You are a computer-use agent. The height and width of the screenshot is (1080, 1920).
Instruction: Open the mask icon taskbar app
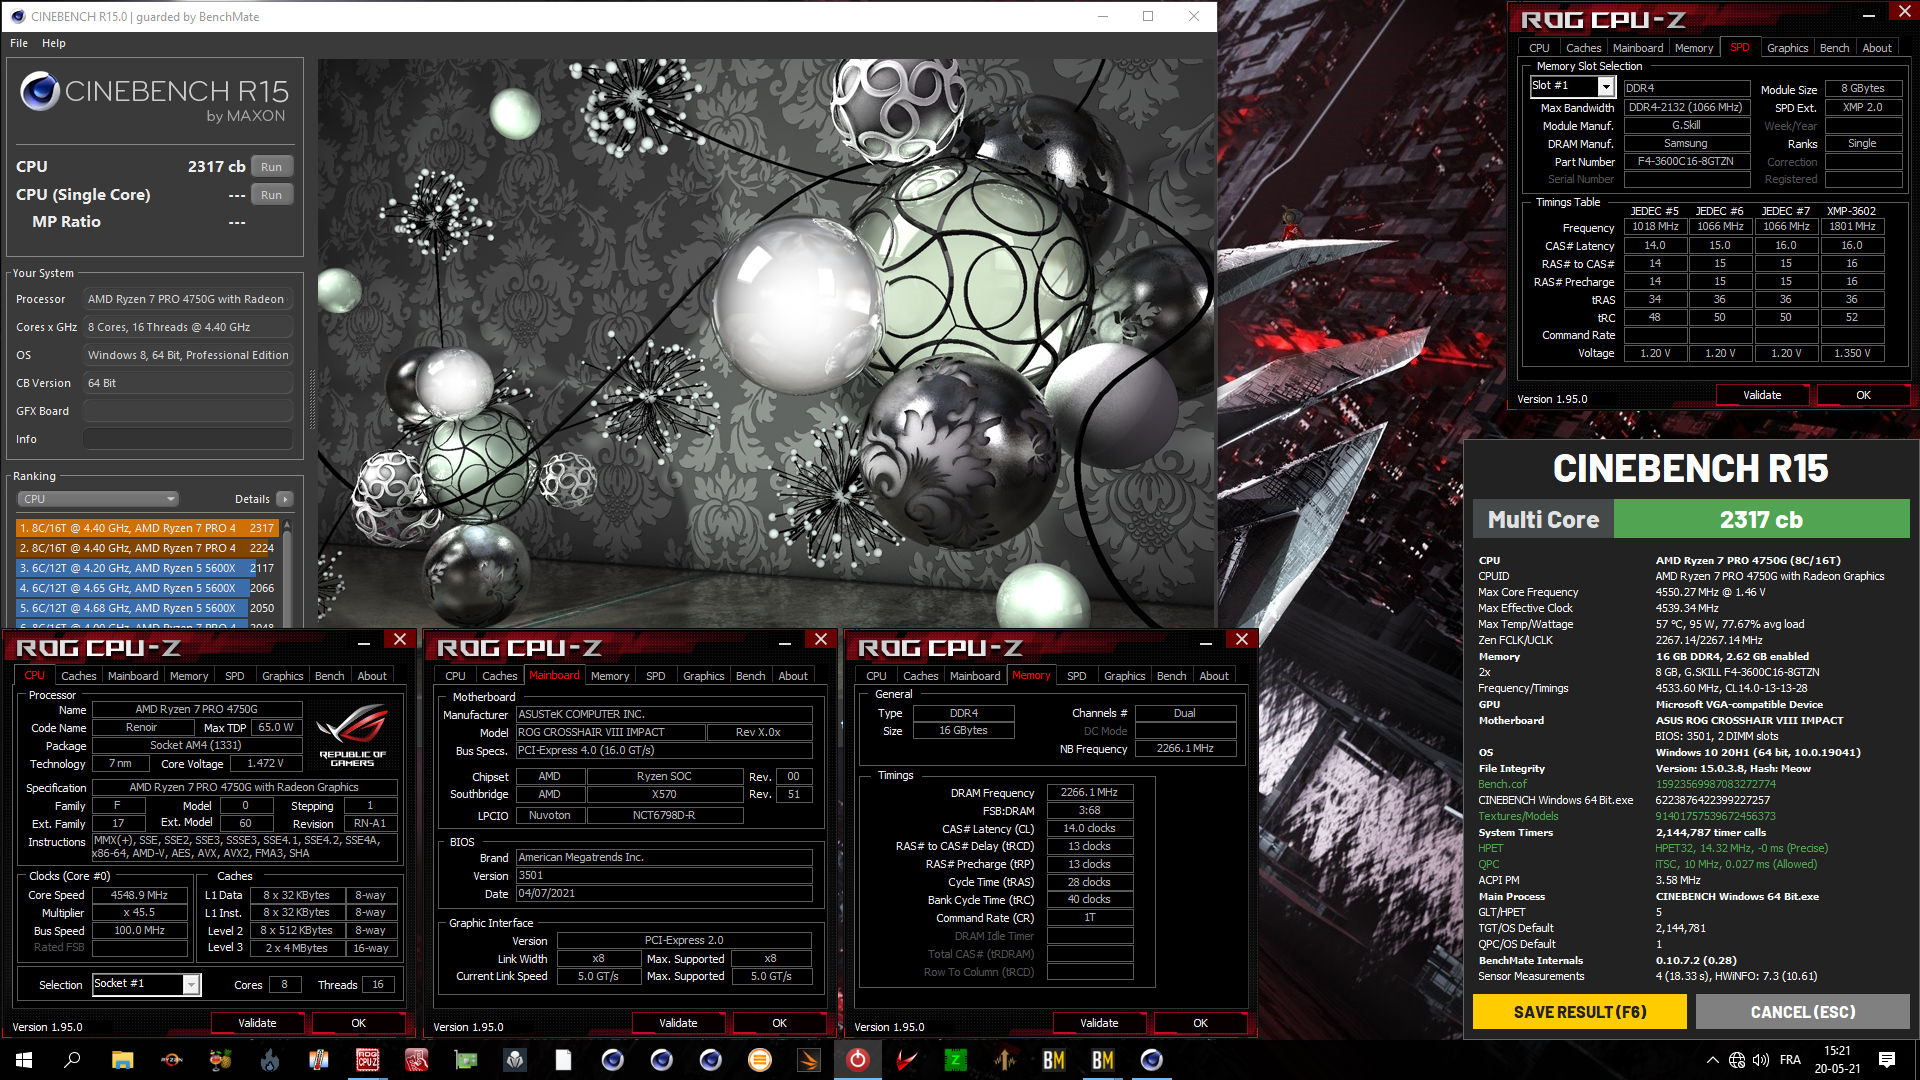514,1060
